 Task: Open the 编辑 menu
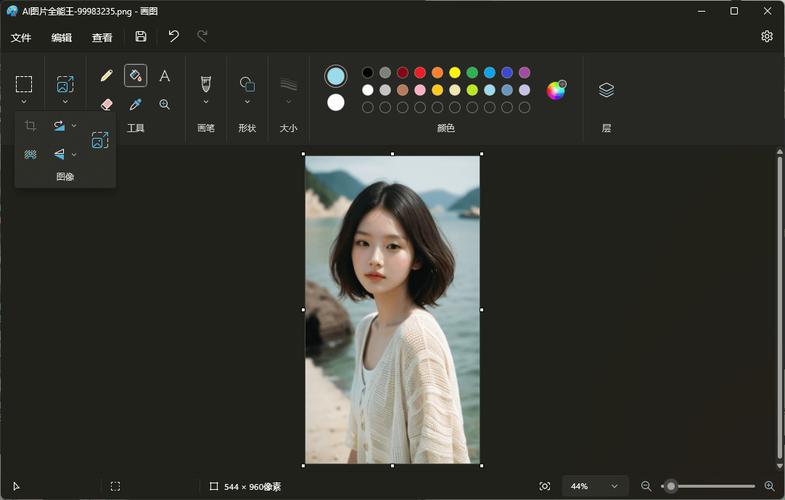(x=62, y=38)
